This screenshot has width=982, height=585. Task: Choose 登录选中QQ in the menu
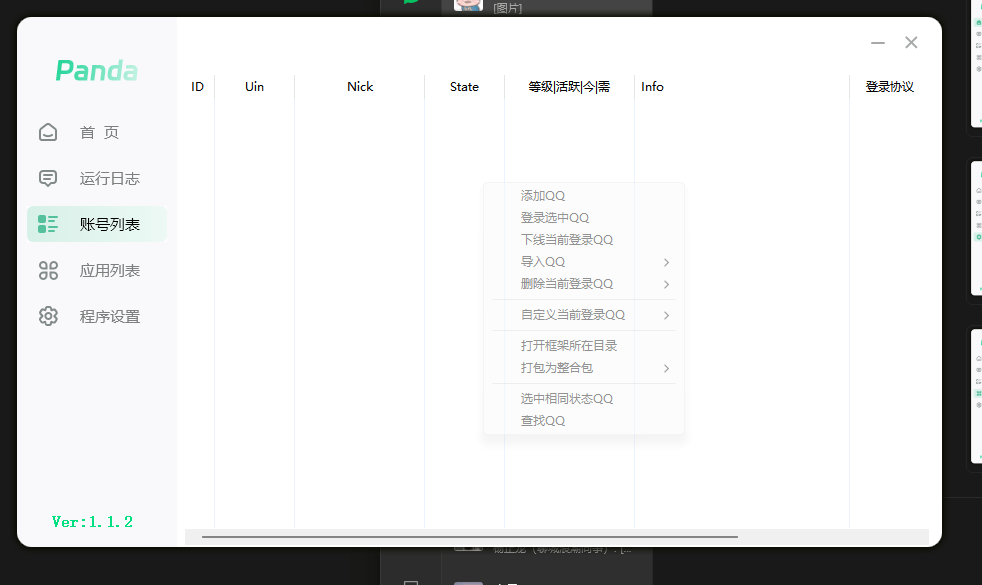[555, 217]
